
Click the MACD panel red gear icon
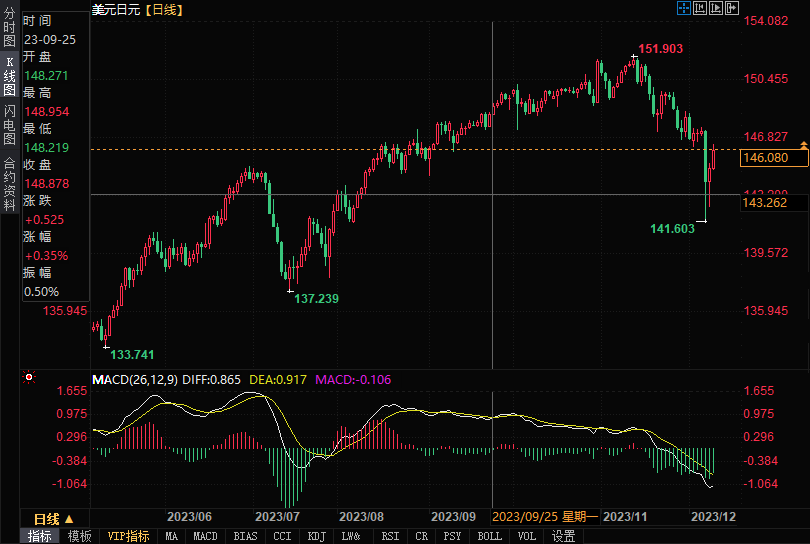29,378
